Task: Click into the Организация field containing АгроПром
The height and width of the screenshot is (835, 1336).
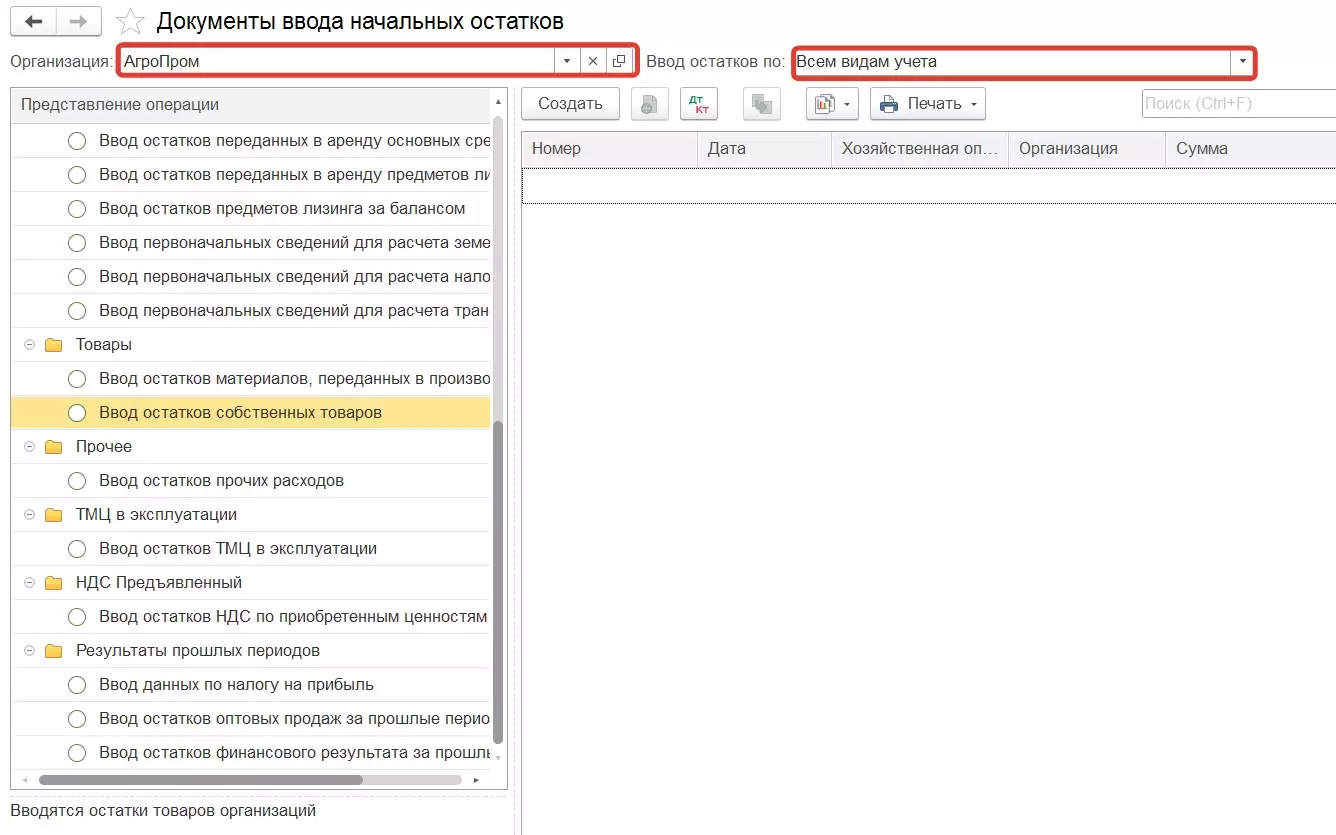Action: 337,62
